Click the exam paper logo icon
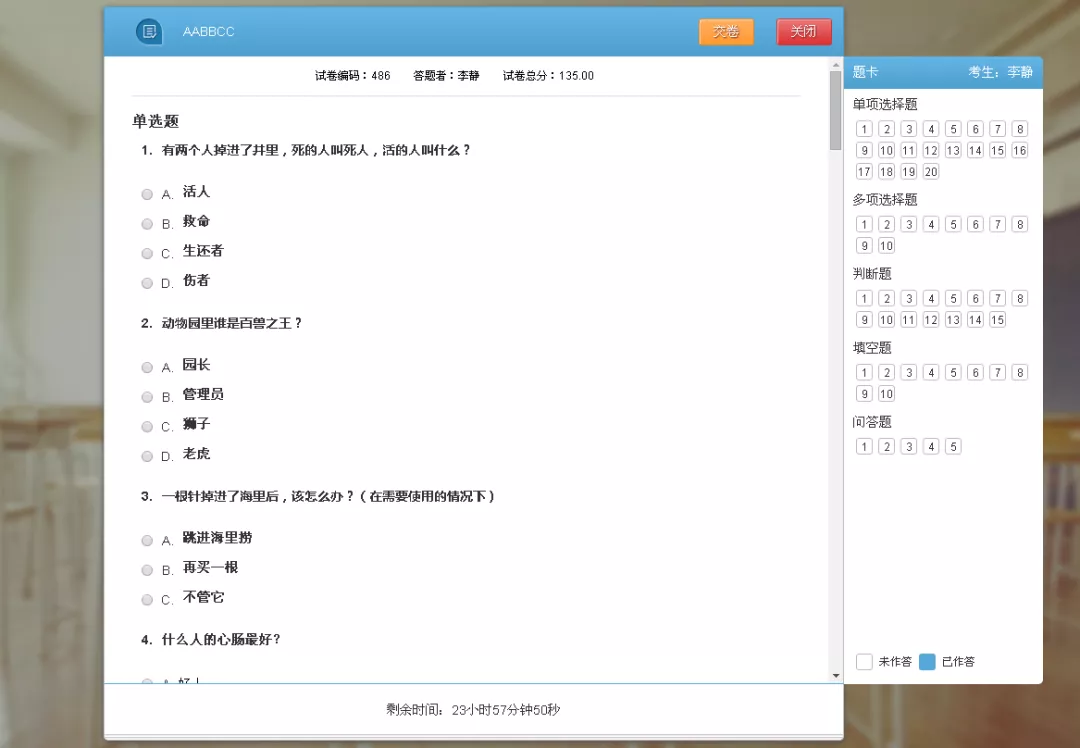 [149, 32]
